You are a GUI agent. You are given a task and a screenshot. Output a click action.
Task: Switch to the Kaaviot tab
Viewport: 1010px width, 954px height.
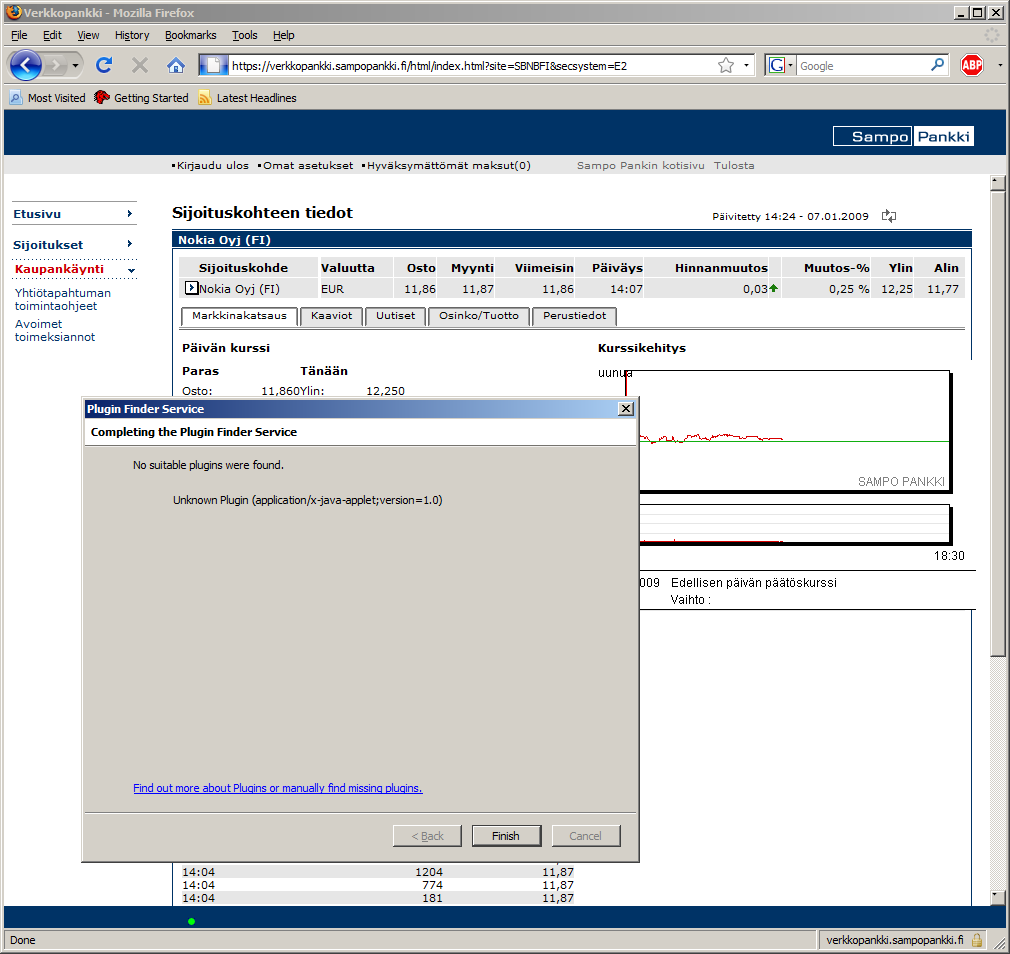click(331, 316)
